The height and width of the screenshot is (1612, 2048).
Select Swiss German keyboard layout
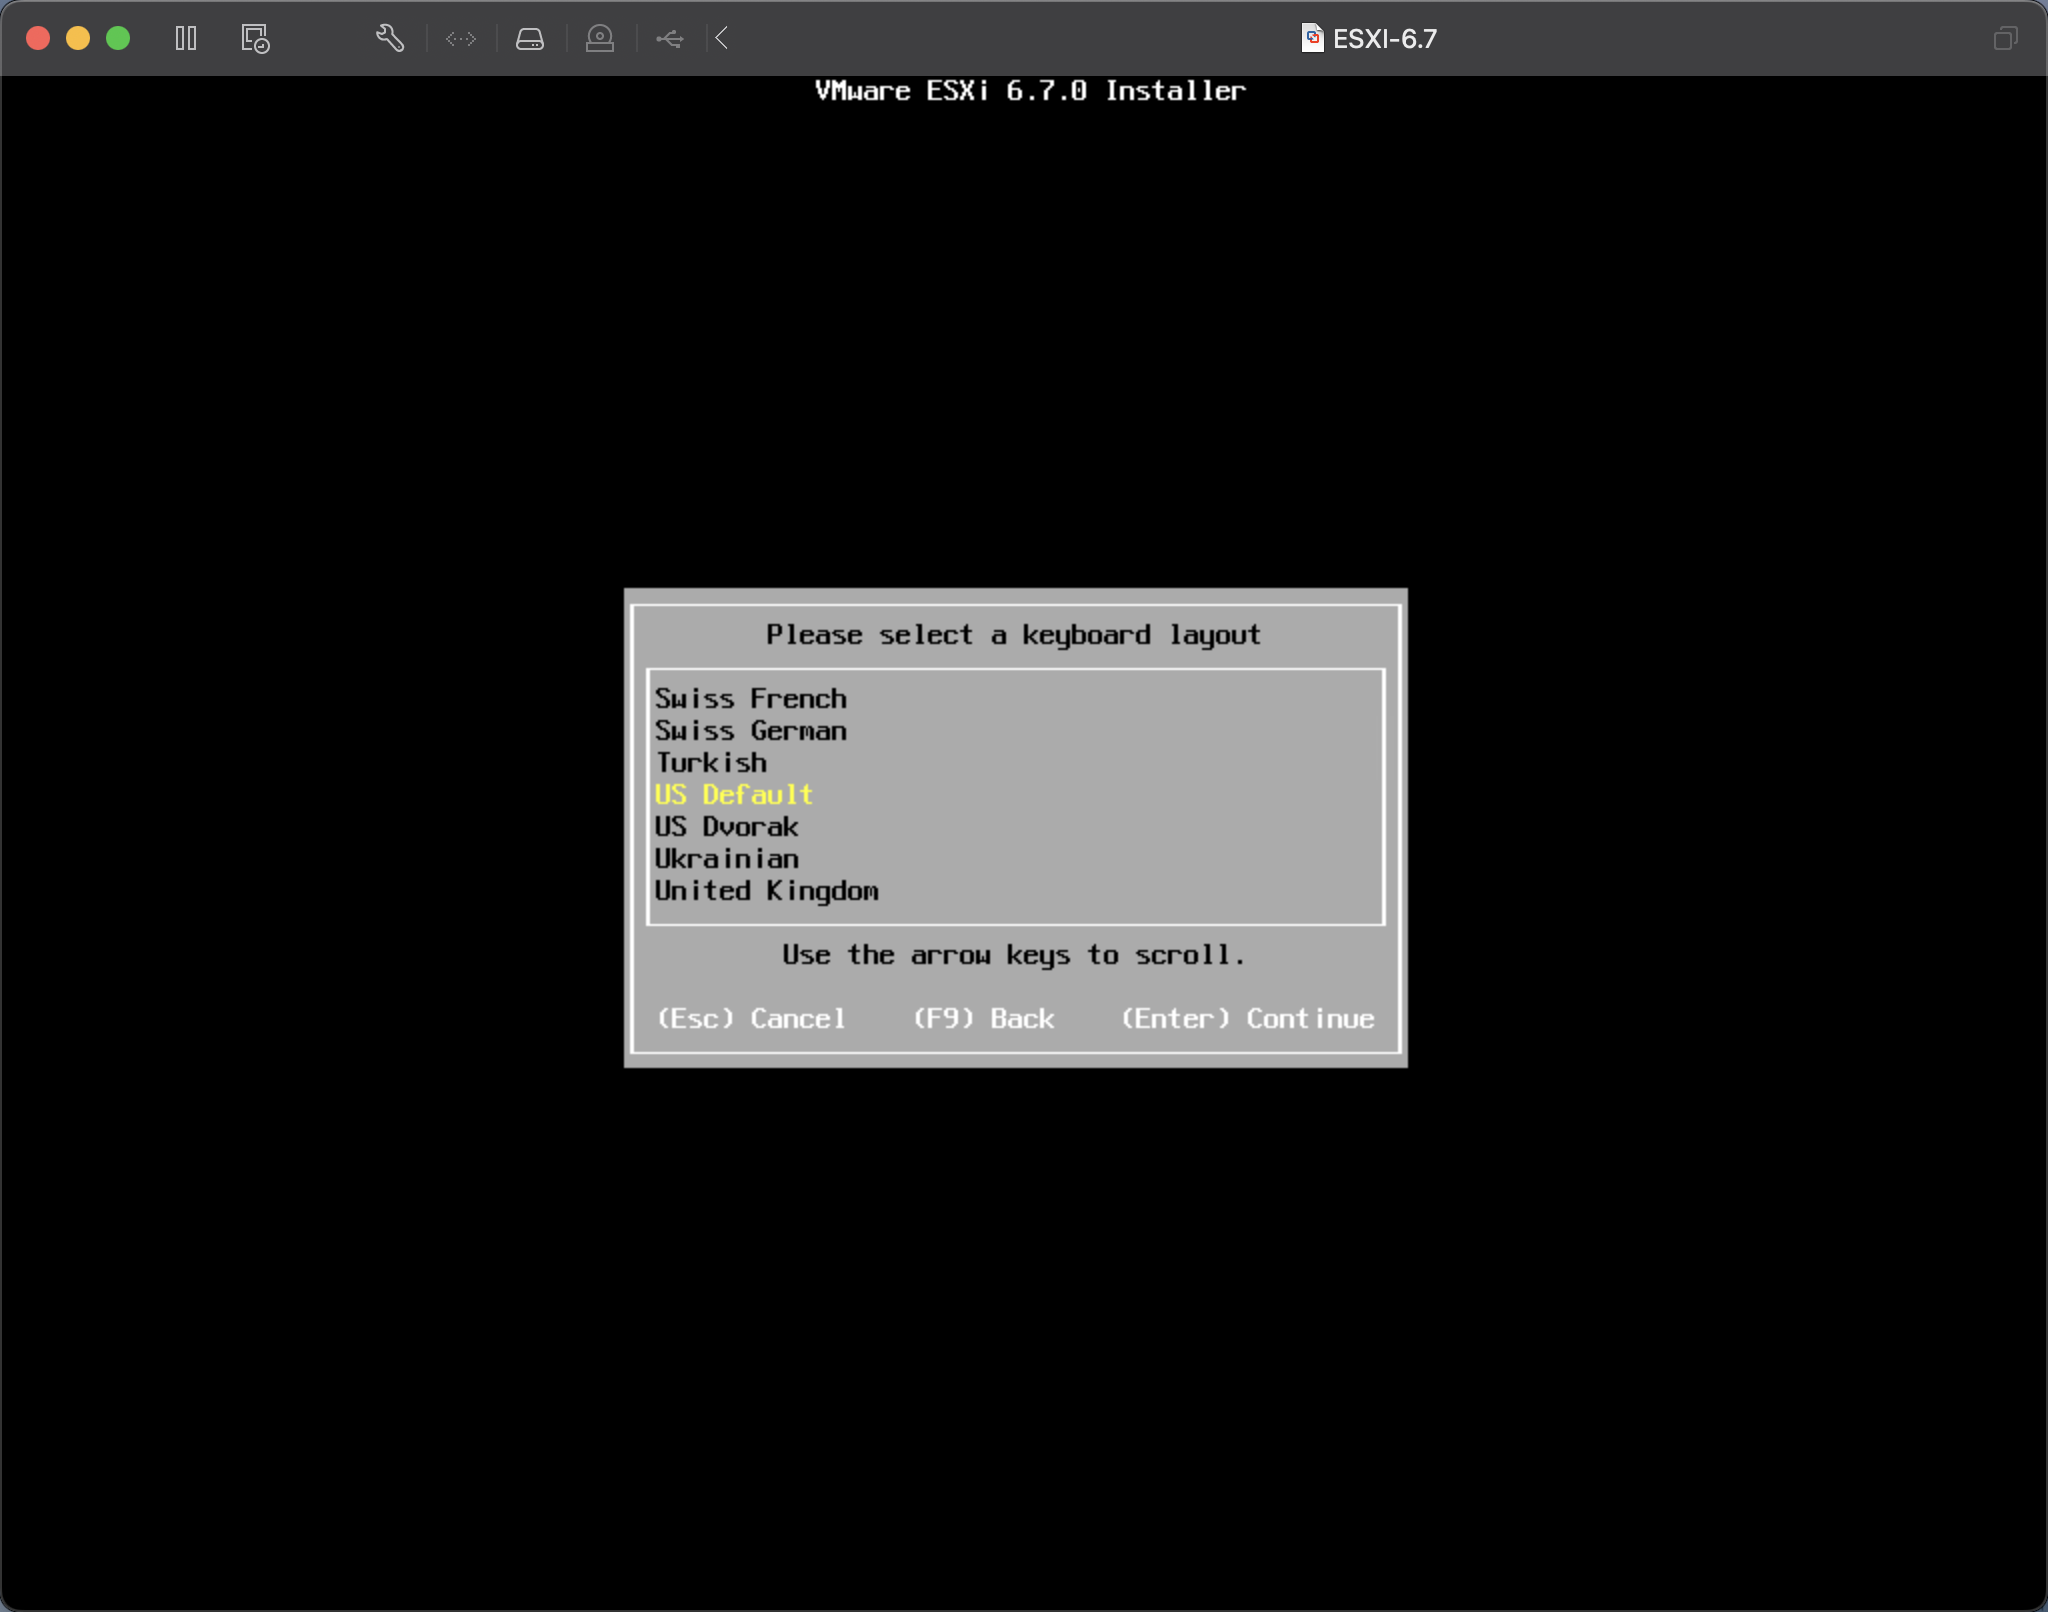click(750, 731)
